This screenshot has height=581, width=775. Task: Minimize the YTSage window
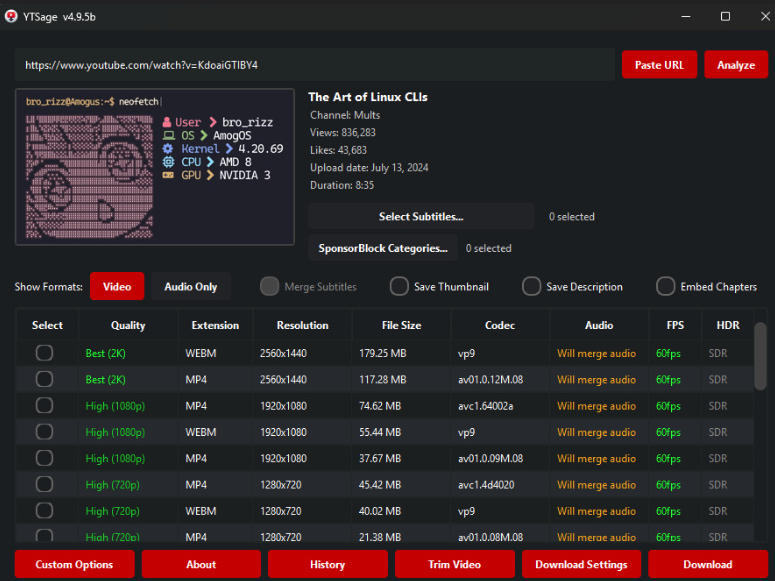pyautogui.click(x=686, y=16)
